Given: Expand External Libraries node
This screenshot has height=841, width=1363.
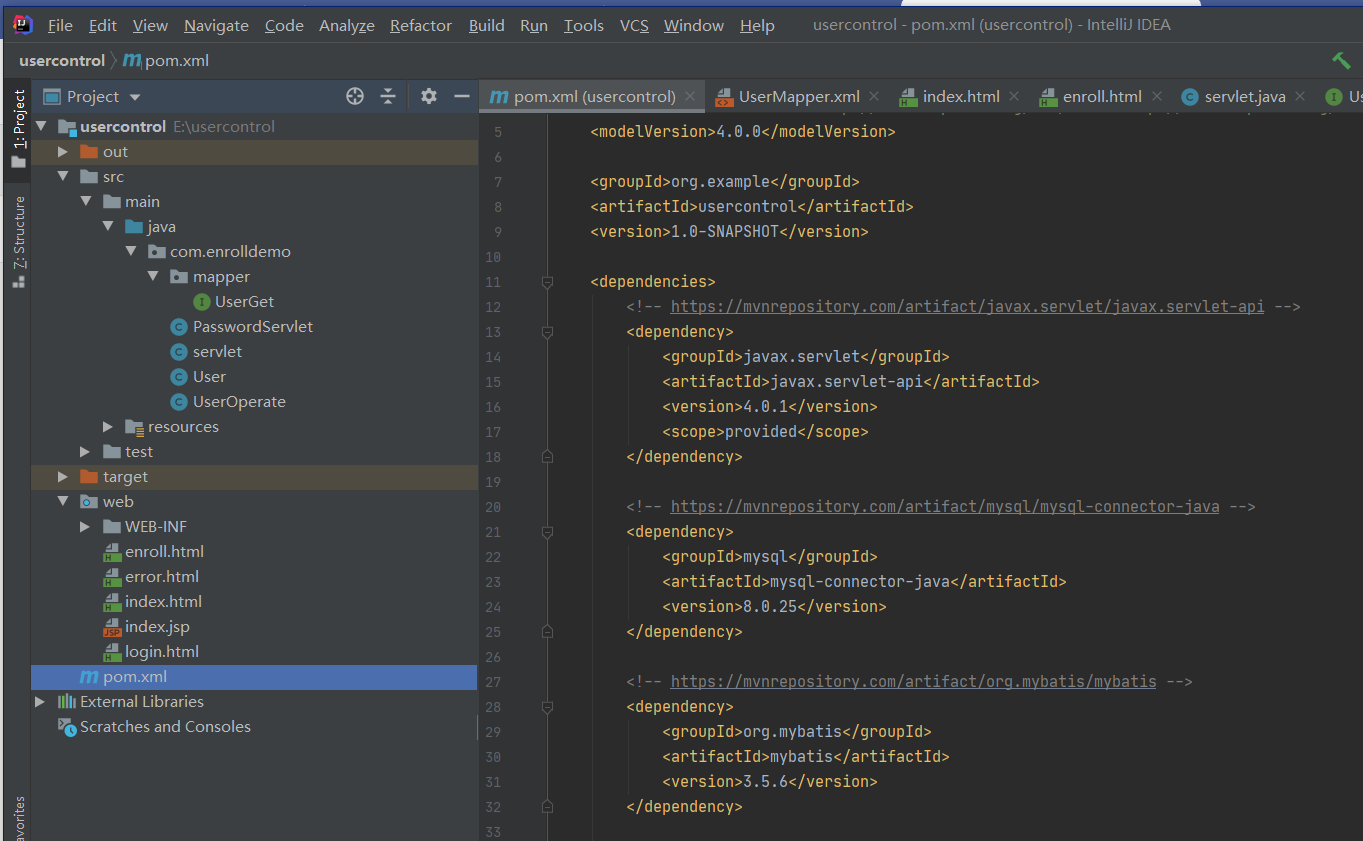Looking at the screenshot, I should [41, 701].
